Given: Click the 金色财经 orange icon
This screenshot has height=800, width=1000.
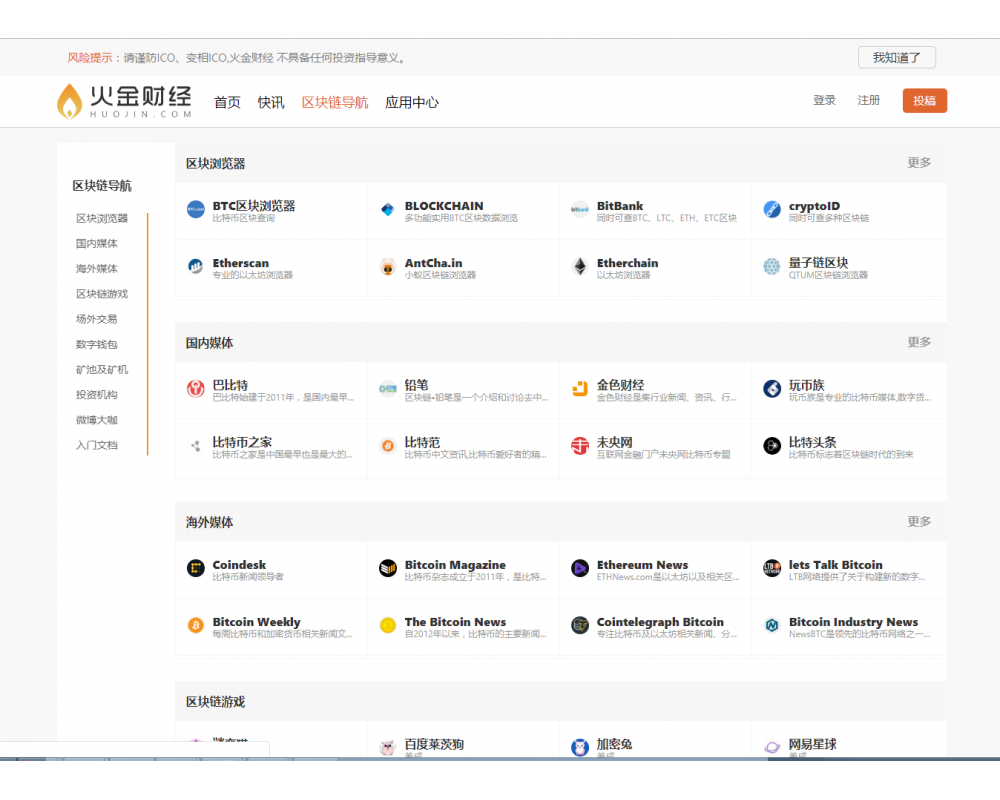Looking at the screenshot, I should pos(580,389).
